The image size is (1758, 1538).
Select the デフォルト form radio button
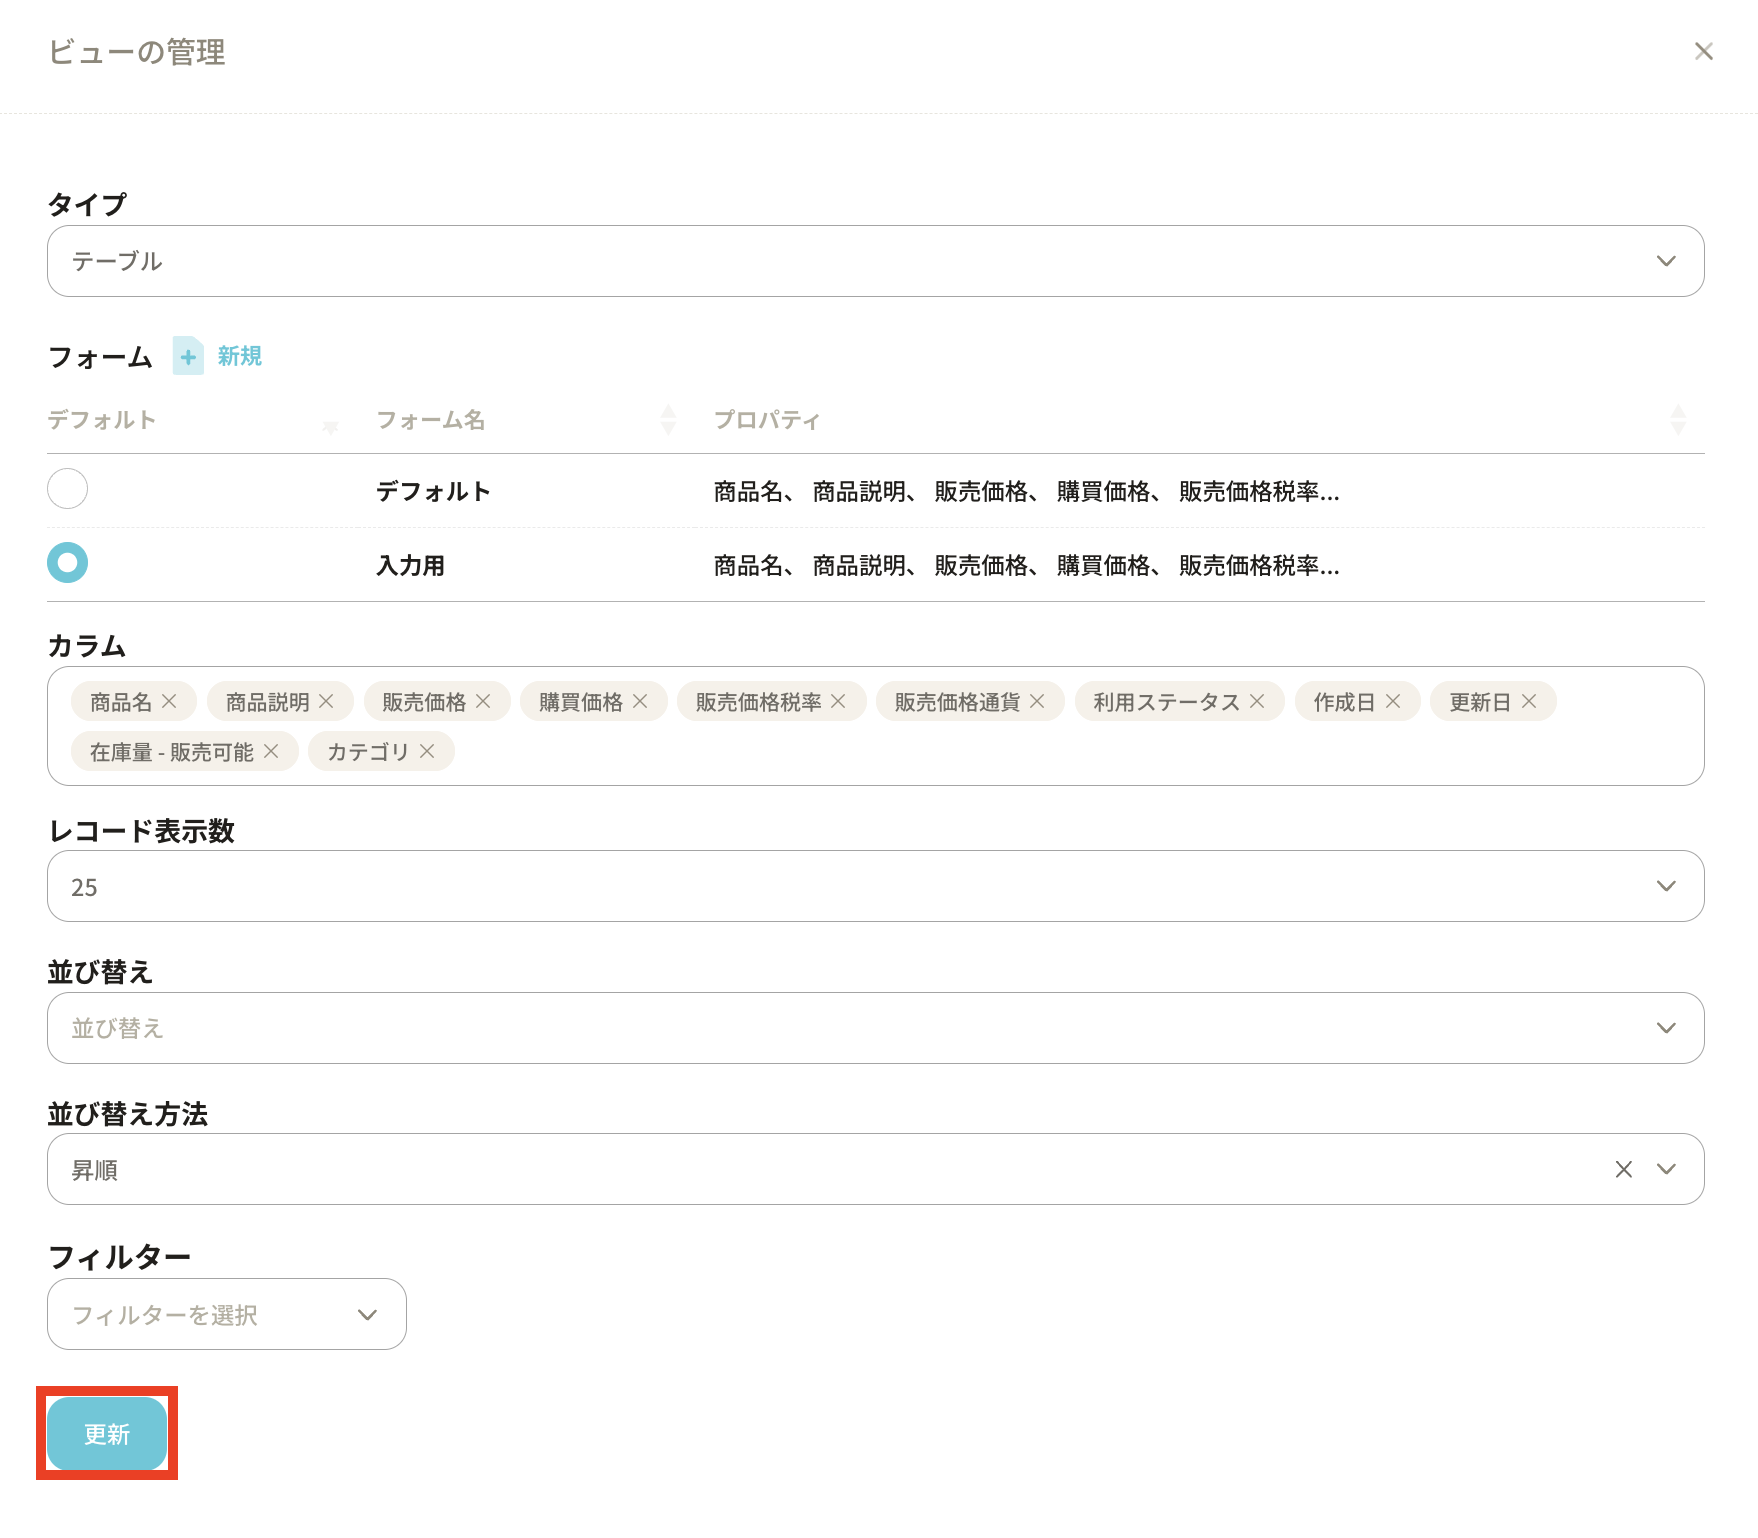point(68,489)
